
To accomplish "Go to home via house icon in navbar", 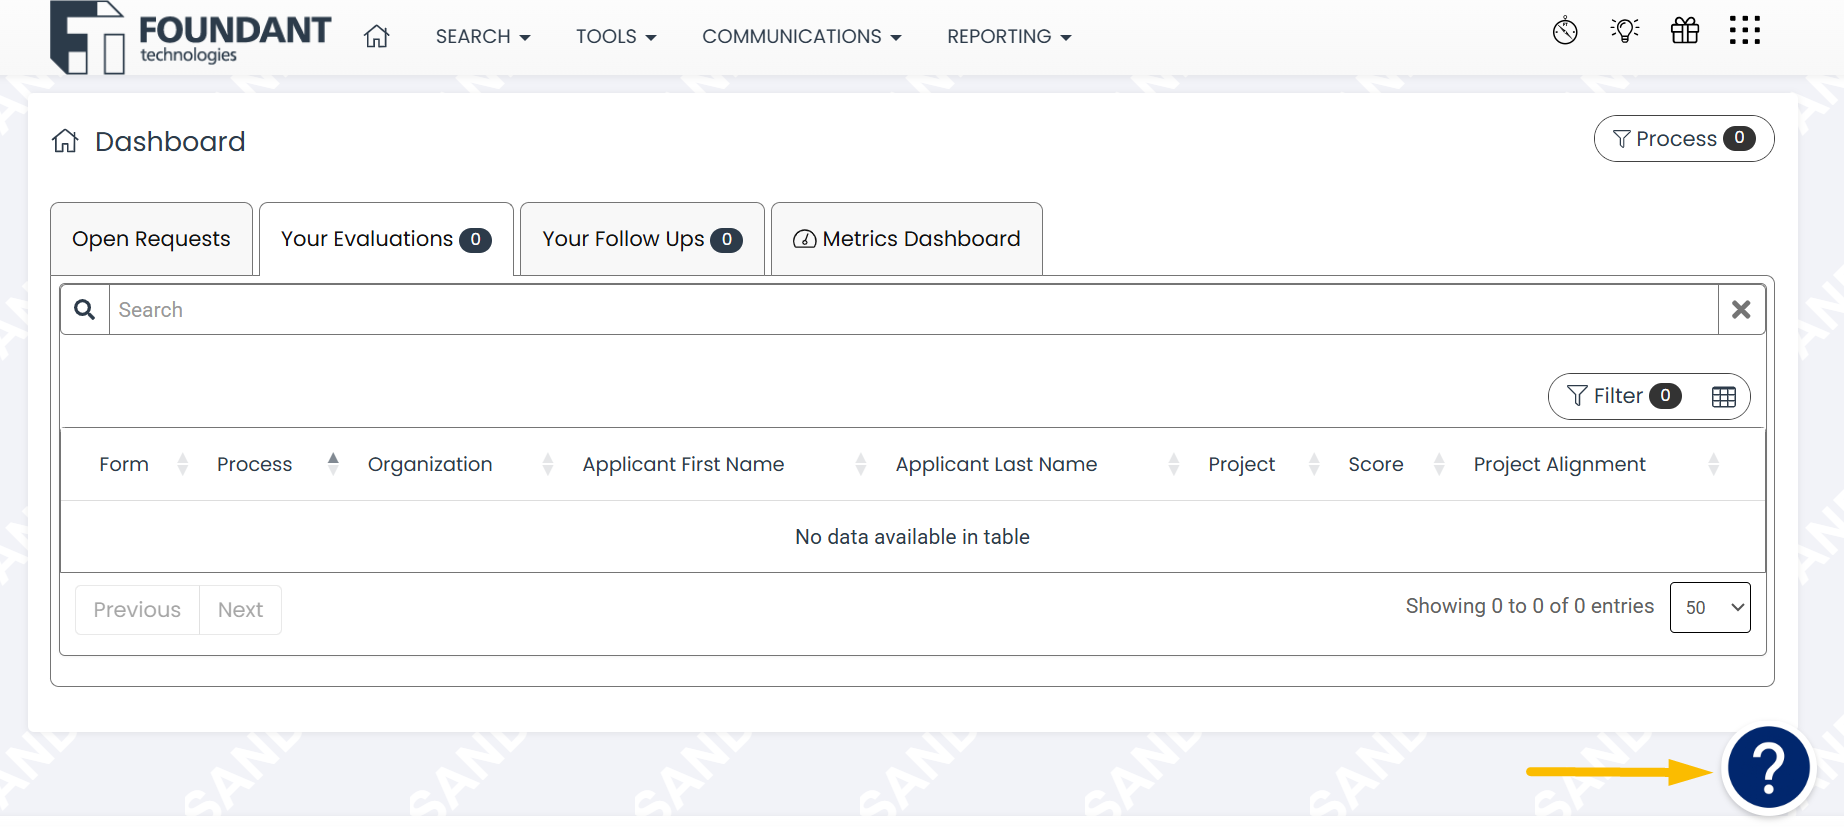I will click(x=376, y=36).
